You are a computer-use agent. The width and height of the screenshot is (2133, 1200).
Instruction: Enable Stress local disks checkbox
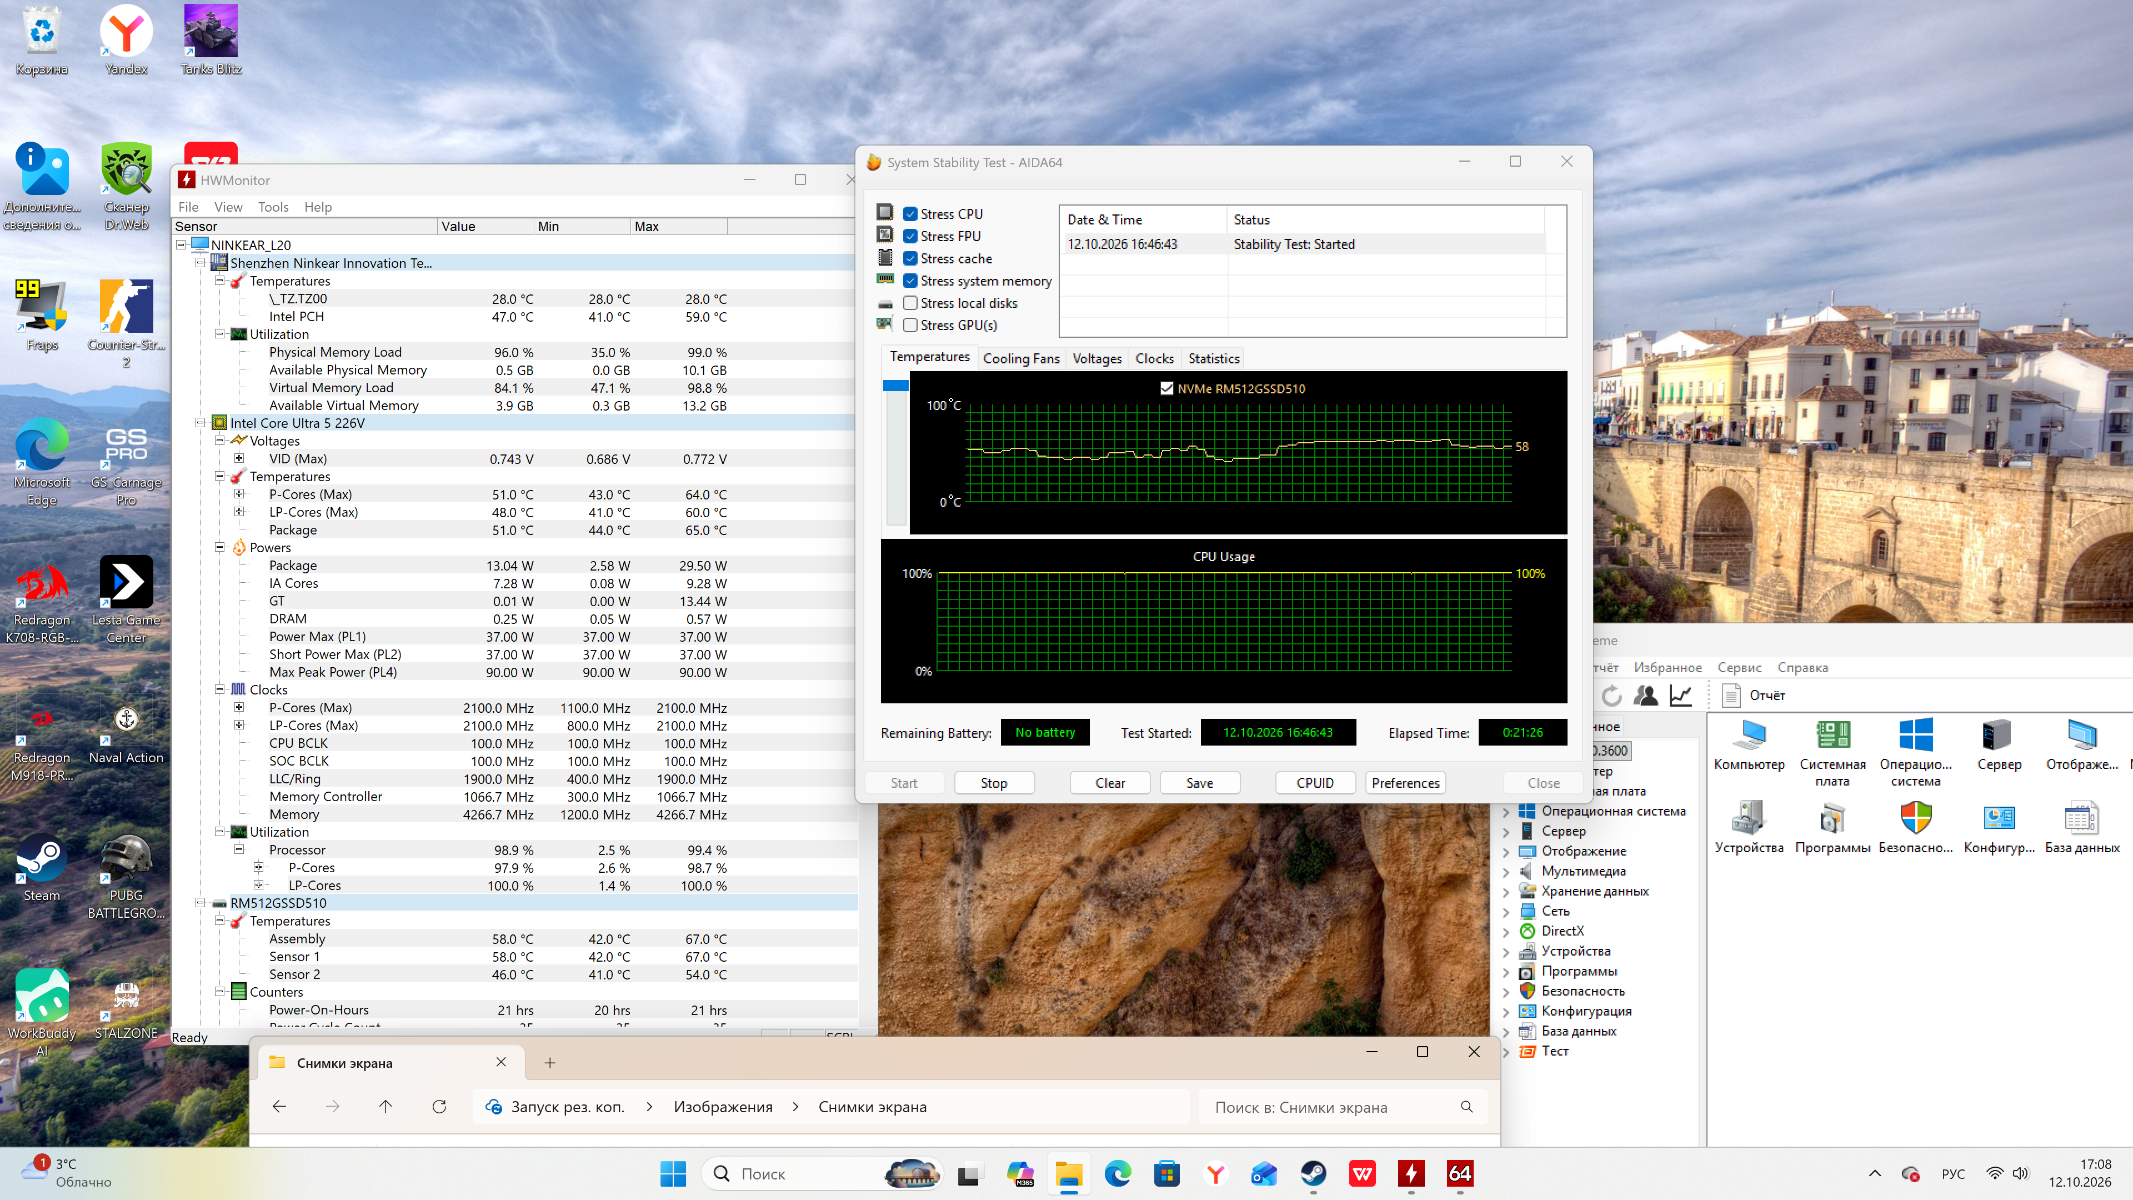pos(910,303)
